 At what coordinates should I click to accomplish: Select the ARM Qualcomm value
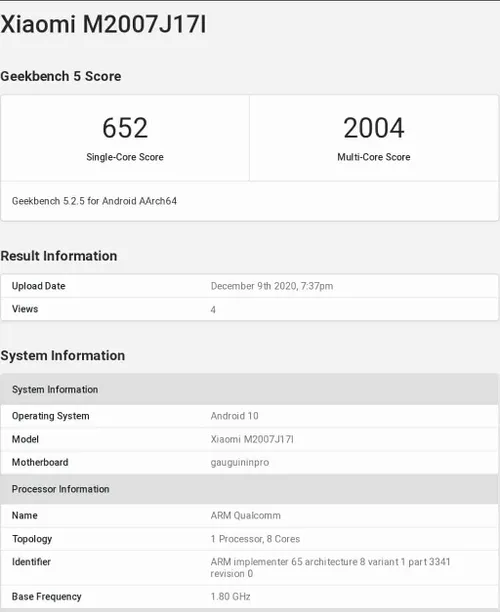pos(246,516)
